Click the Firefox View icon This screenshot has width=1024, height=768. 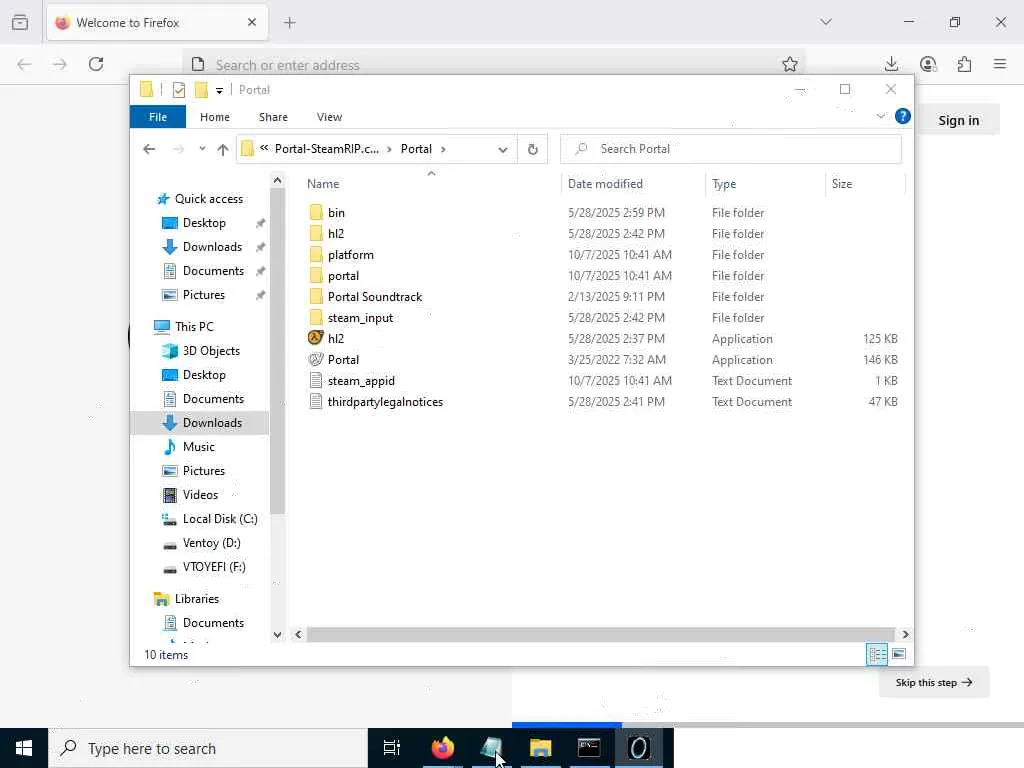pyautogui.click(x=20, y=22)
